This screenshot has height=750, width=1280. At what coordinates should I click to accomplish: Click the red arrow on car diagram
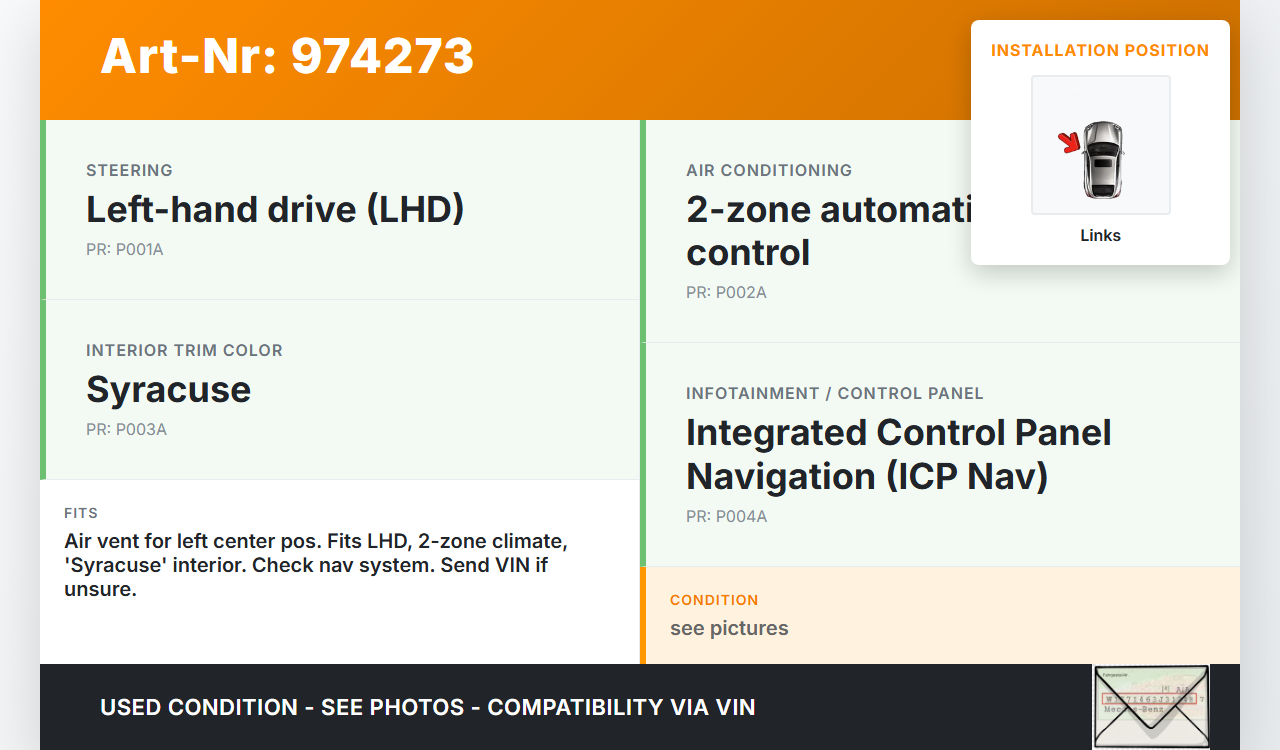[x=1070, y=143]
